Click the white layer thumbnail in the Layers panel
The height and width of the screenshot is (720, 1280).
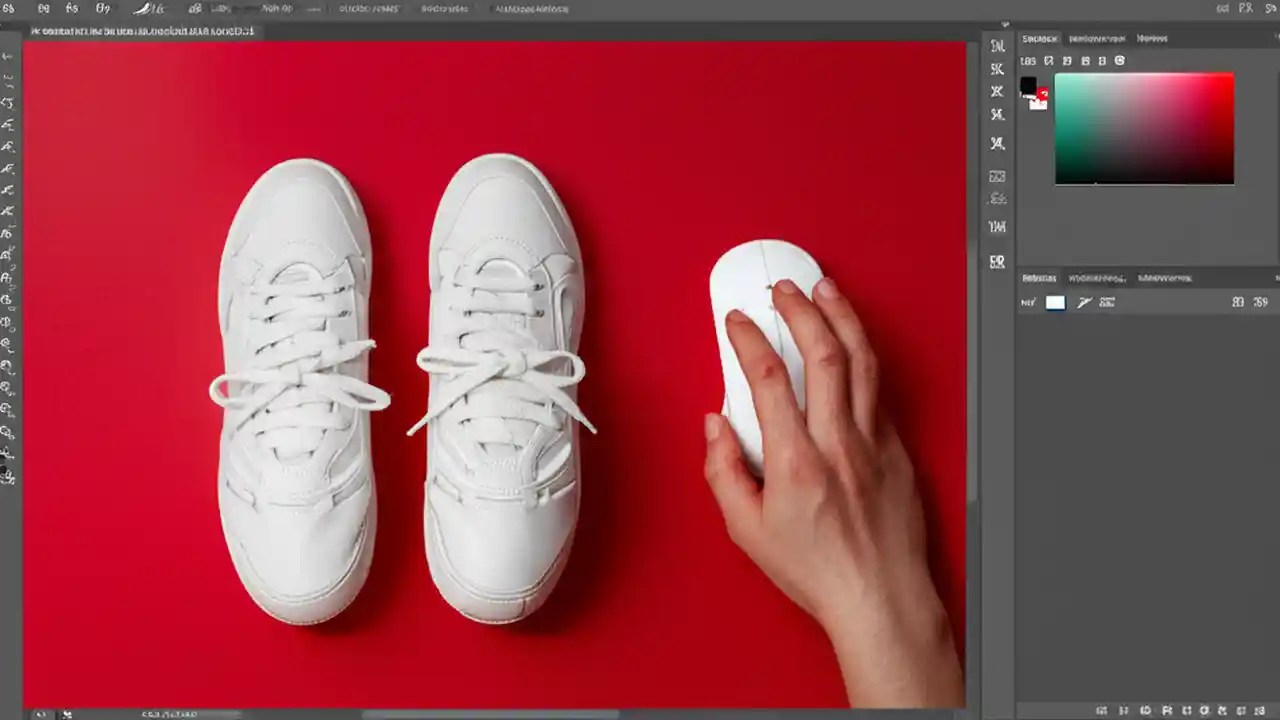click(x=1056, y=302)
